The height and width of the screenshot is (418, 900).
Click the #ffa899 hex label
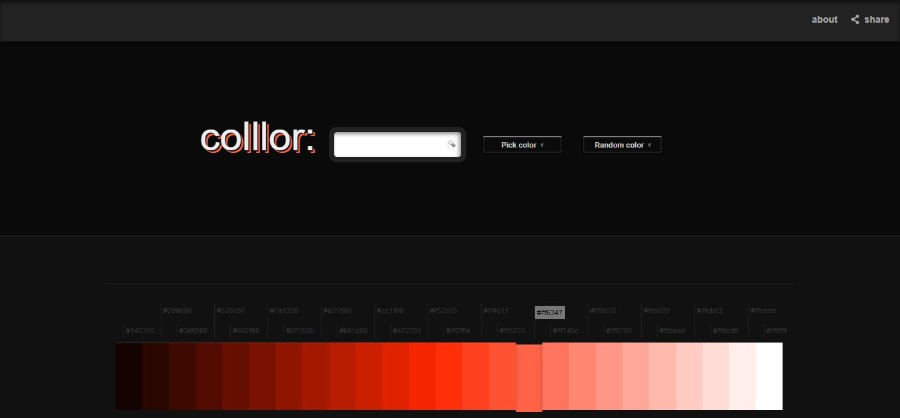click(655, 311)
